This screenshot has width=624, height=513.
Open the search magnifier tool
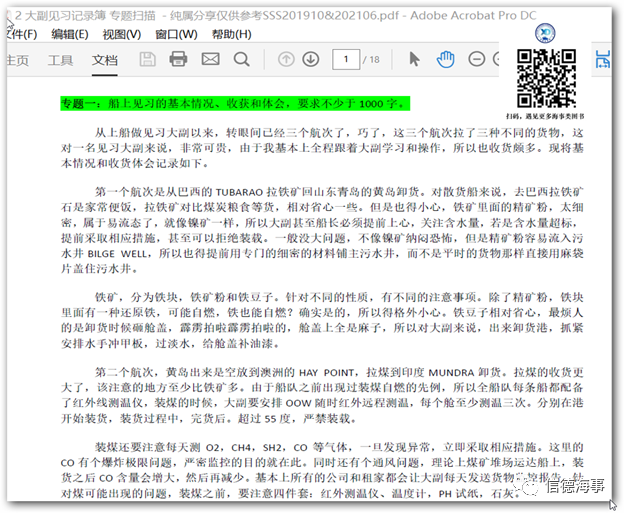click(241, 59)
